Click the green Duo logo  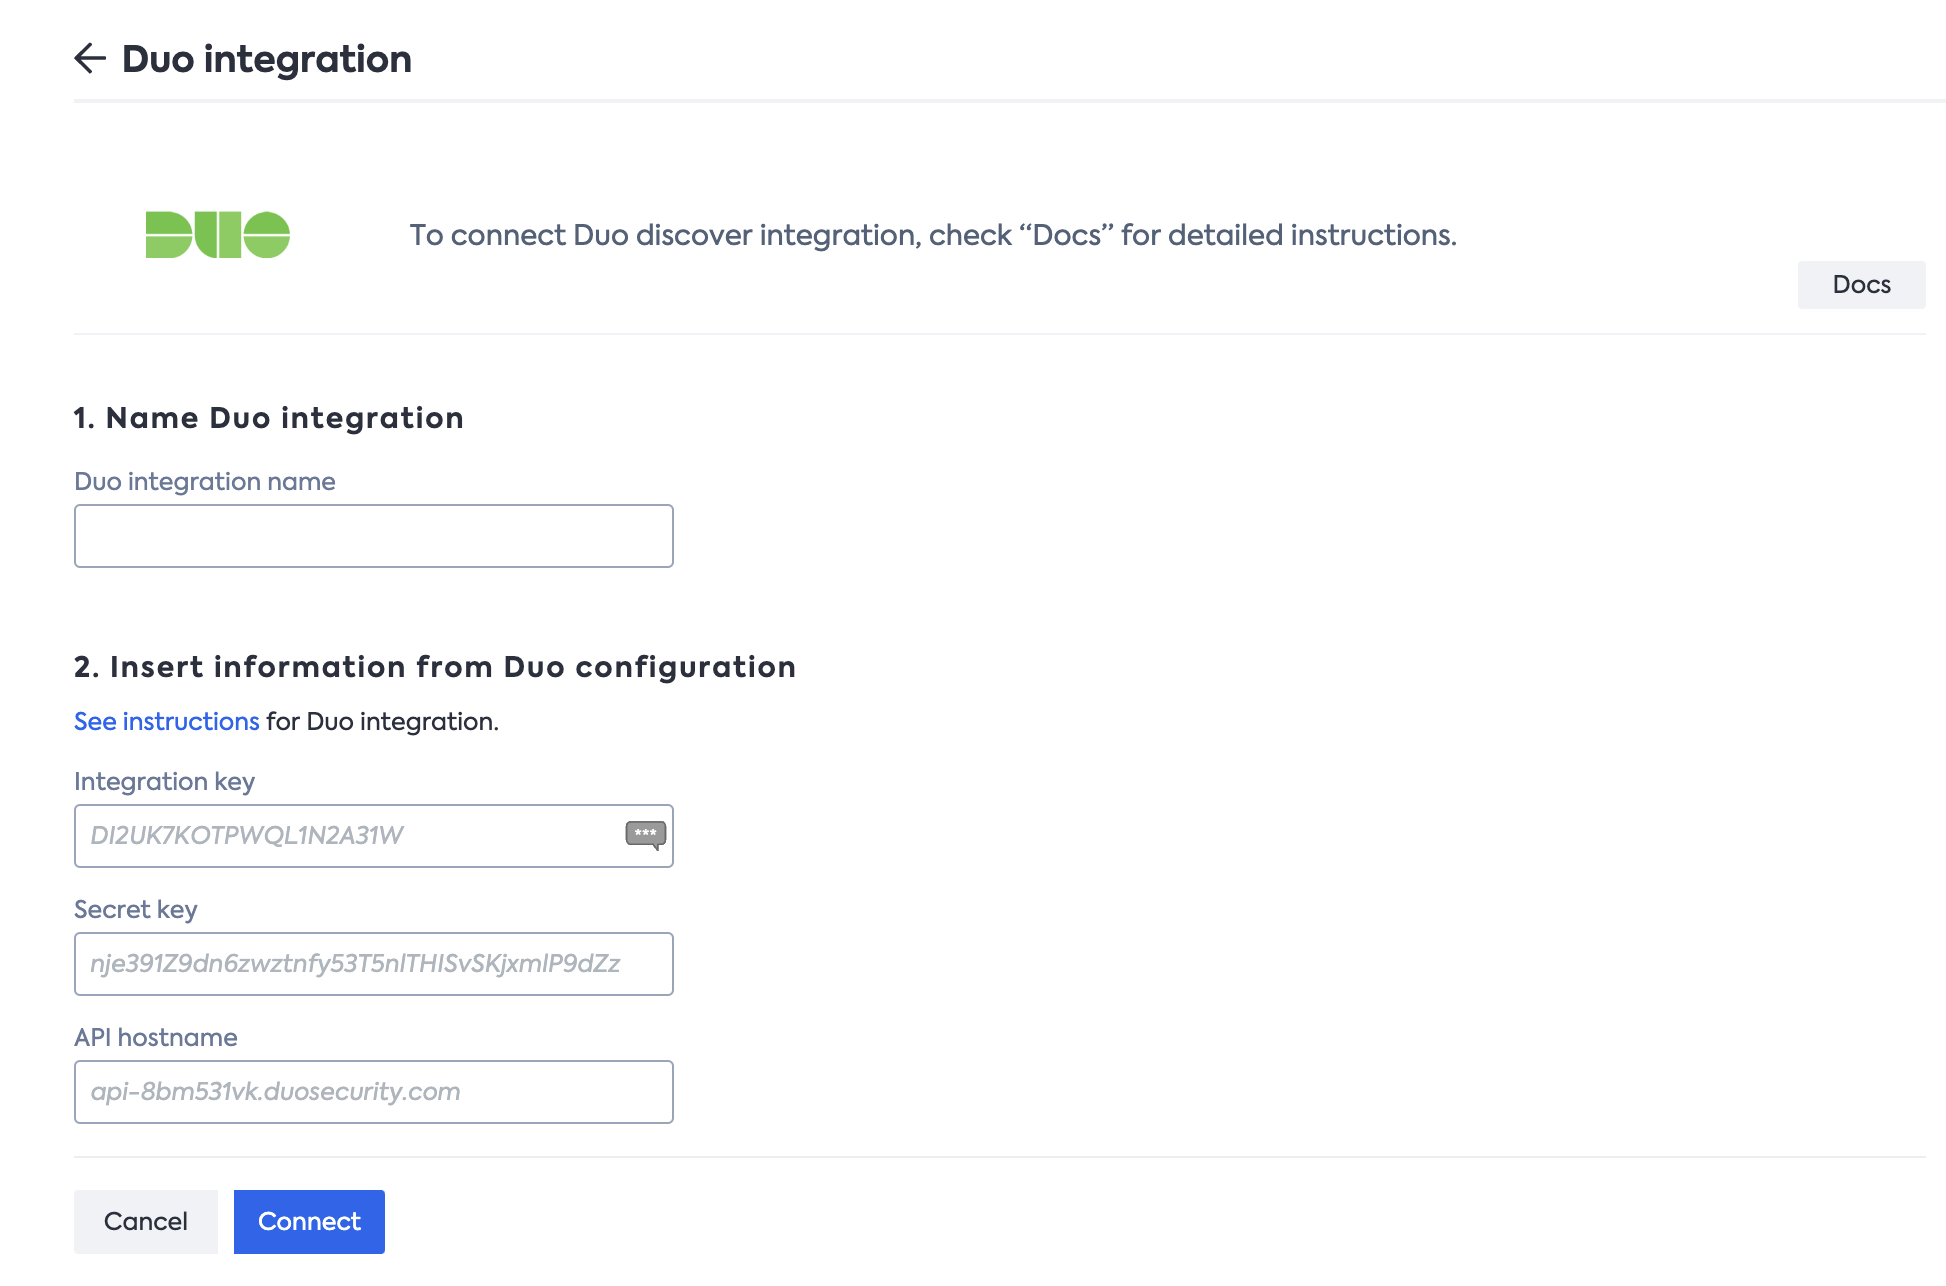(x=217, y=235)
